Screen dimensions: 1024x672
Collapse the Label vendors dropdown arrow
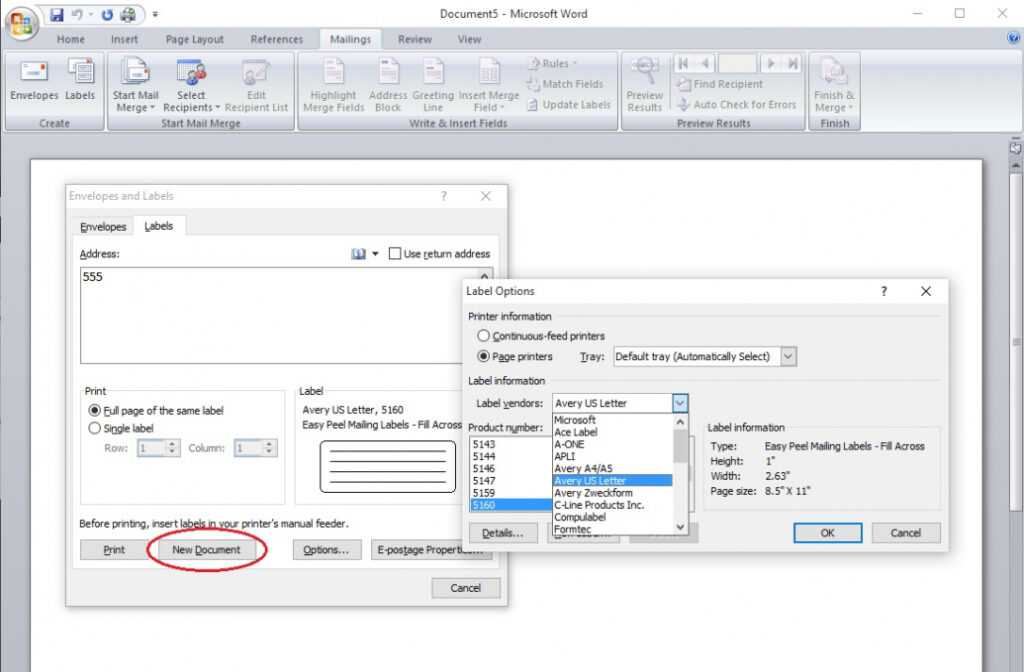(x=680, y=403)
